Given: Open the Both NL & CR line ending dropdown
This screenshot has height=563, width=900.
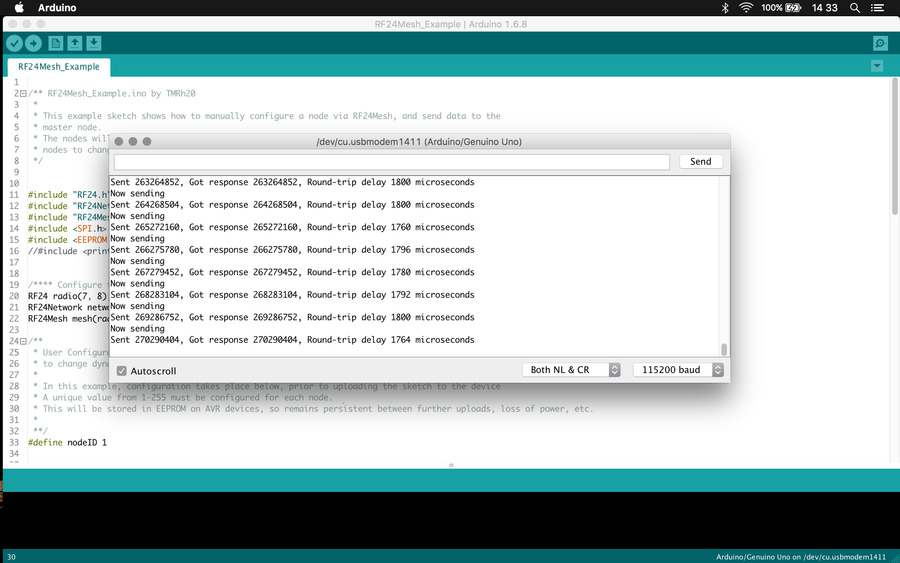Looking at the screenshot, I should tap(571, 370).
